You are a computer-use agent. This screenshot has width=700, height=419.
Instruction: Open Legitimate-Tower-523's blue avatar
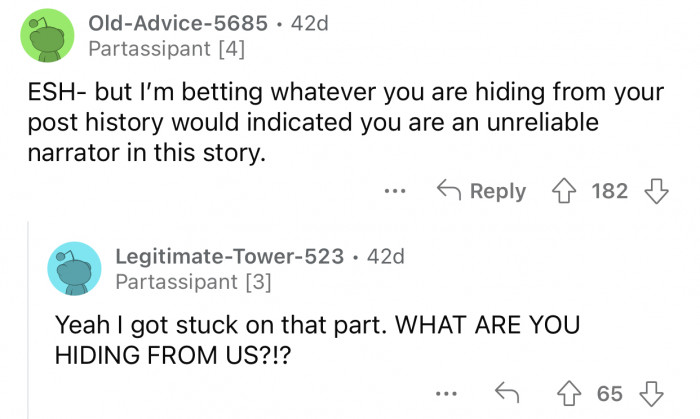point(74,268)
